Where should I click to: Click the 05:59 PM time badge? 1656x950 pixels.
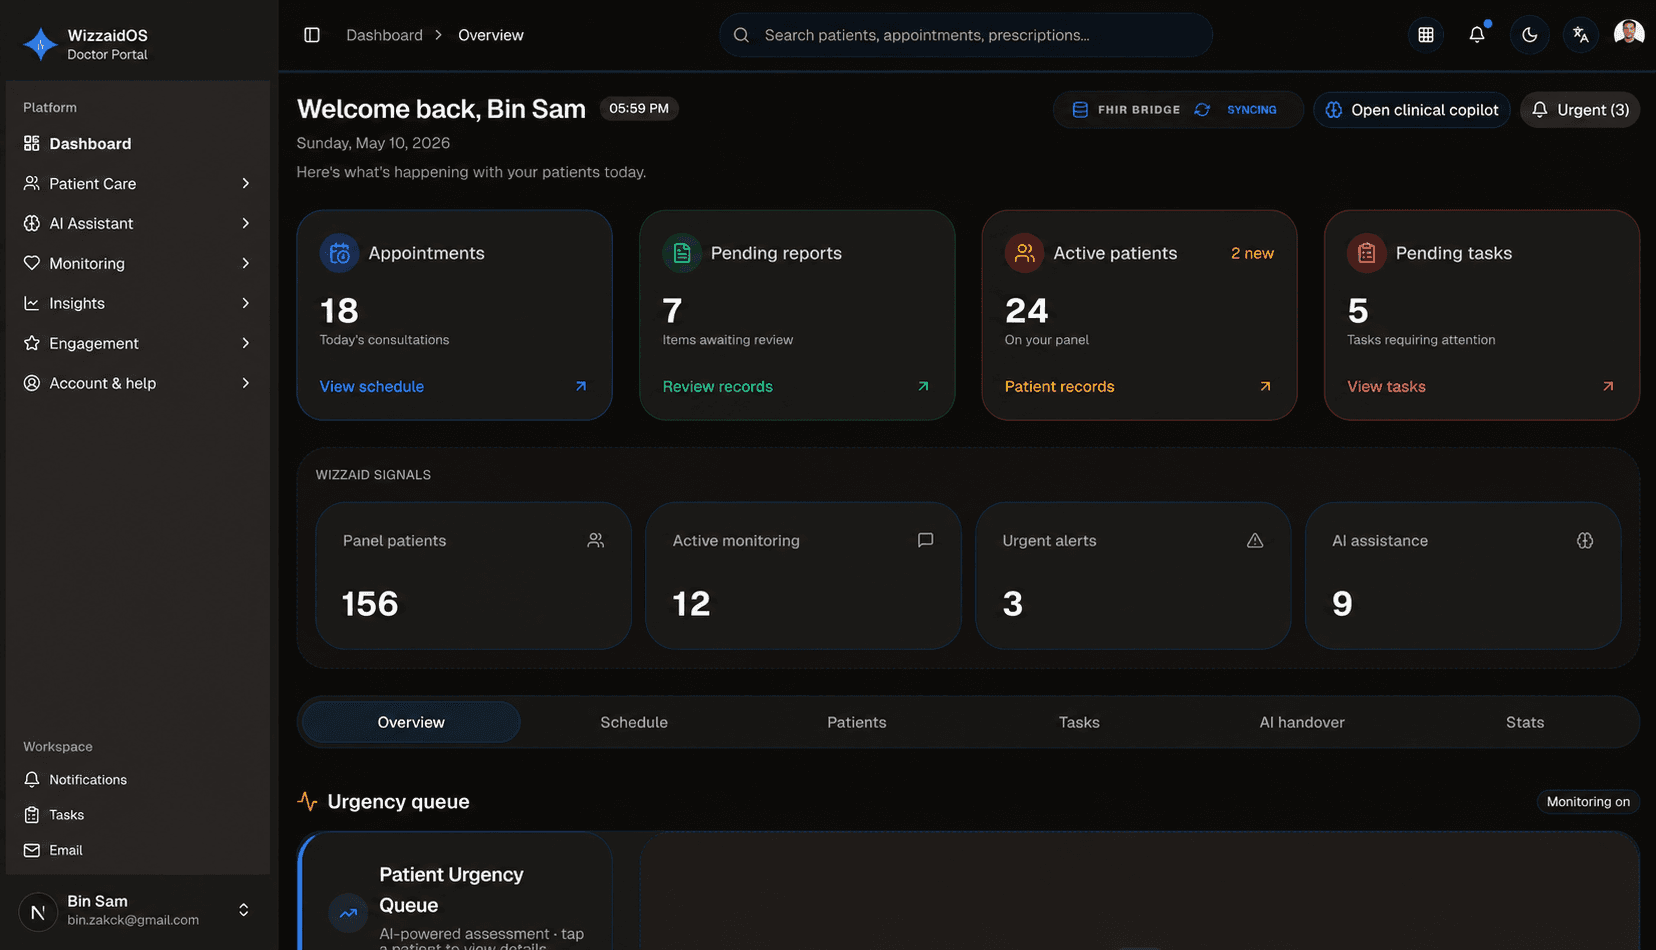[x=639, y=108]
